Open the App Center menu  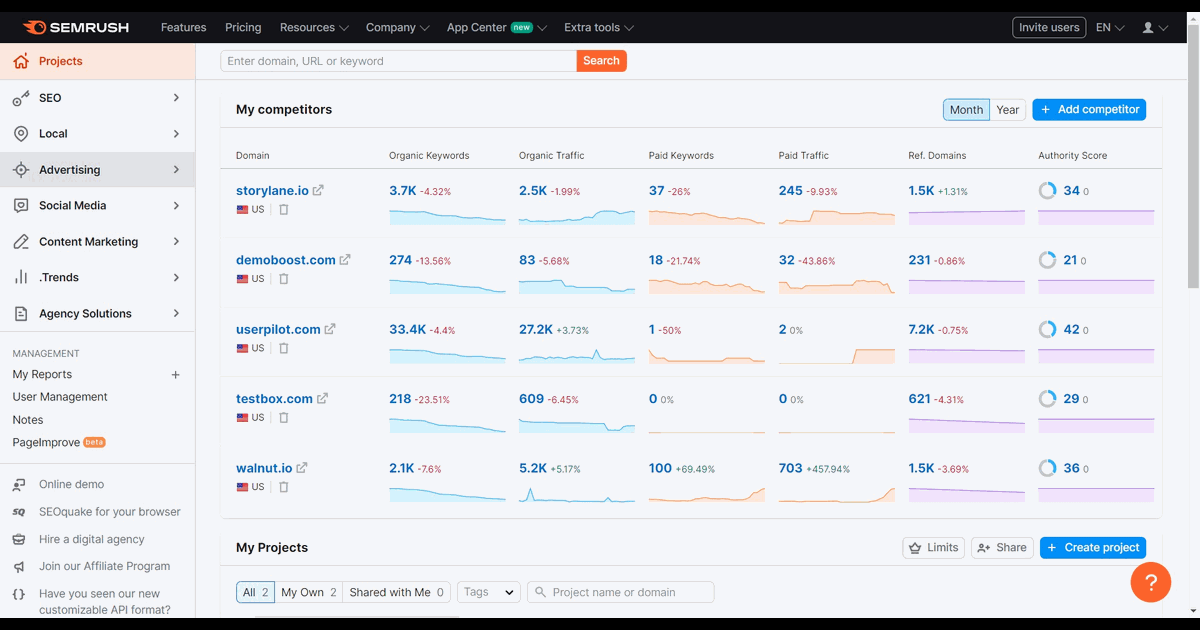coord(497,28)
